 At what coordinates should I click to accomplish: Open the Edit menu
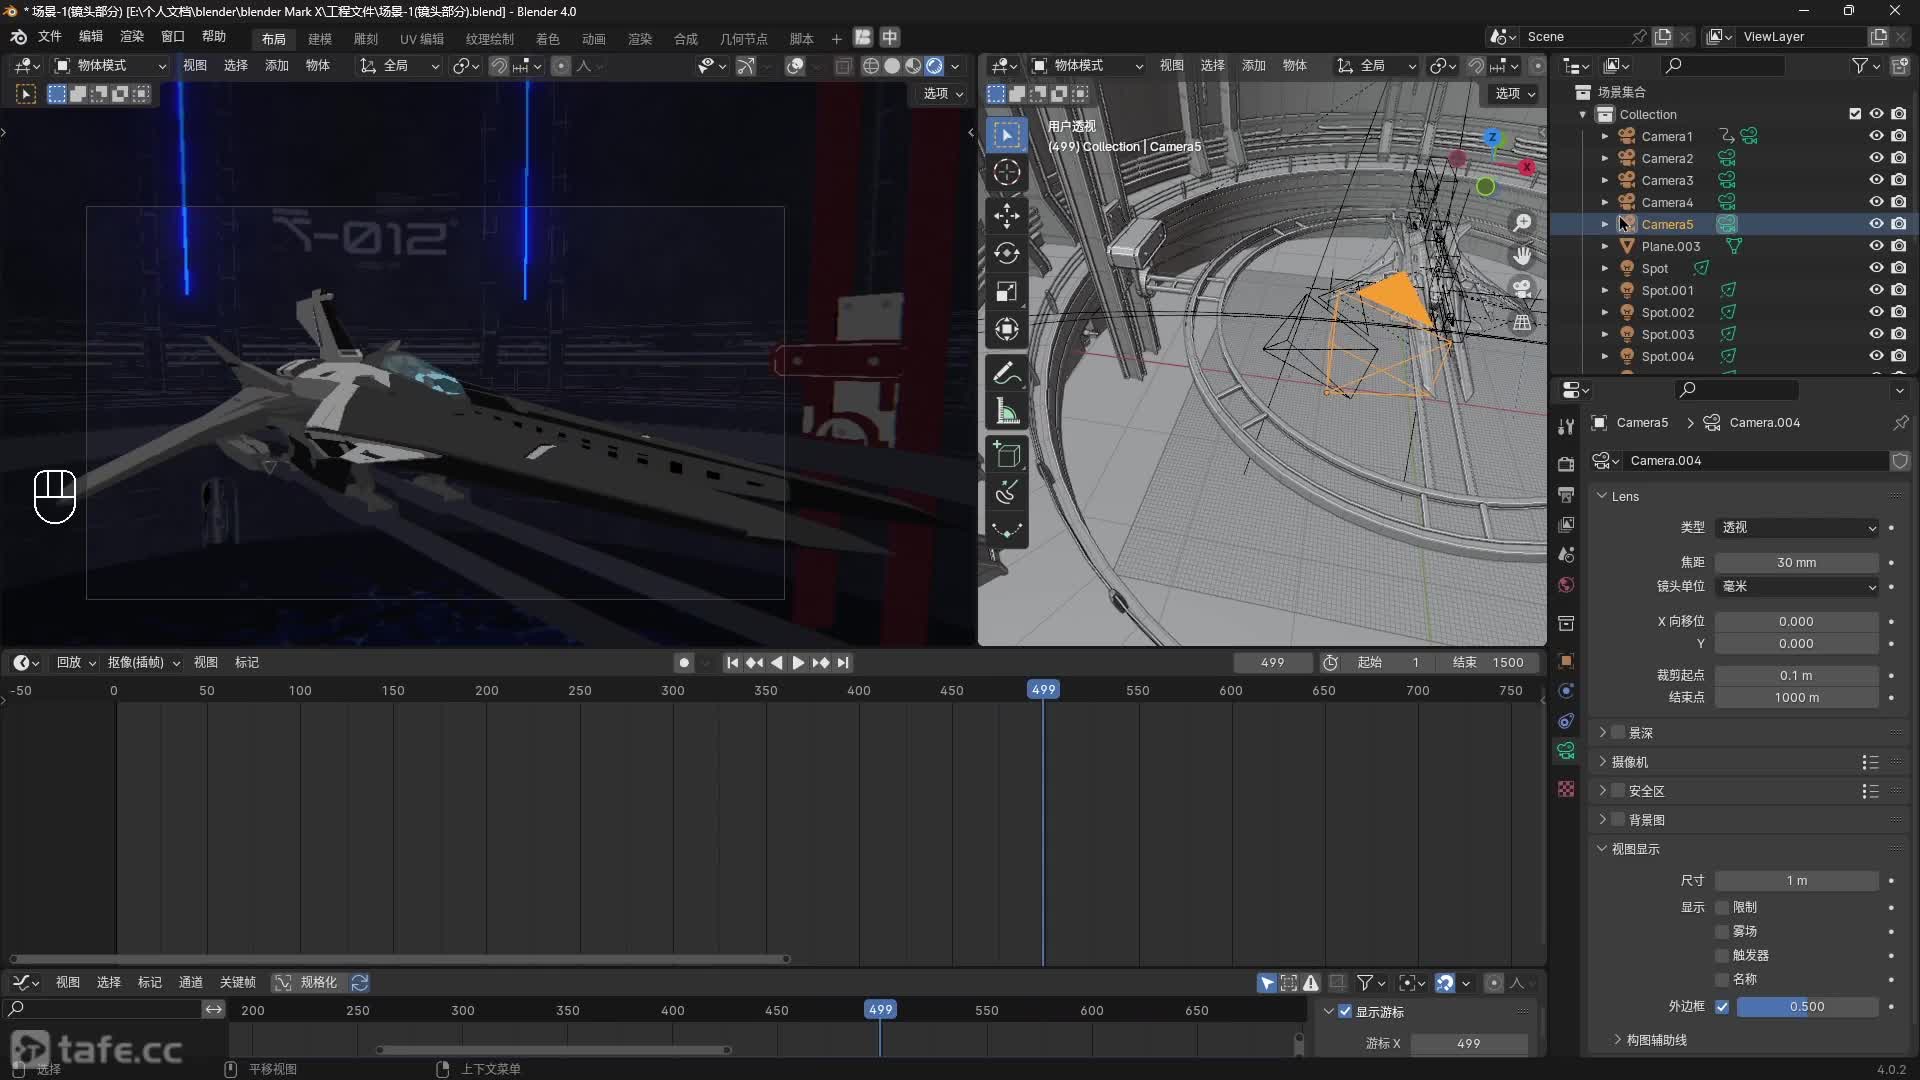tap(90, 37)
